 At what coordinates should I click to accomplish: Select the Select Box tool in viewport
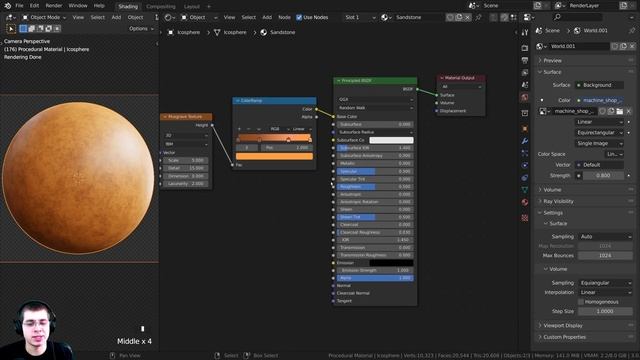11,29
